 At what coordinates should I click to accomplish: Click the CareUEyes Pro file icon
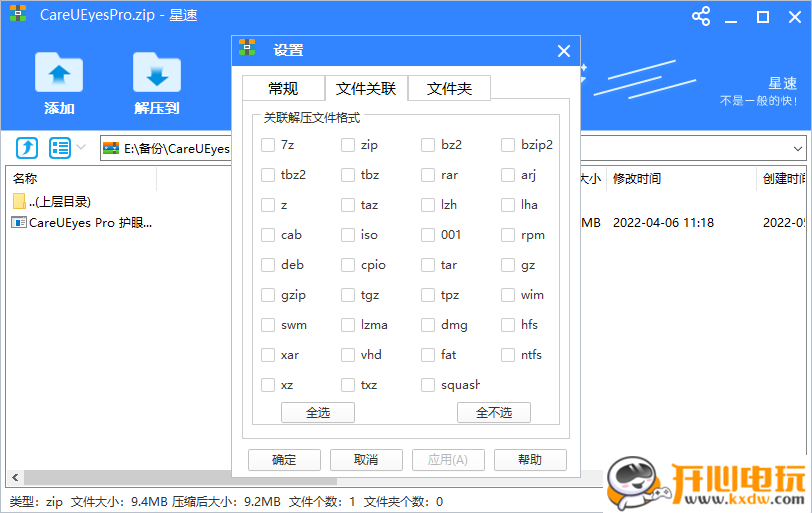point(19,223)
